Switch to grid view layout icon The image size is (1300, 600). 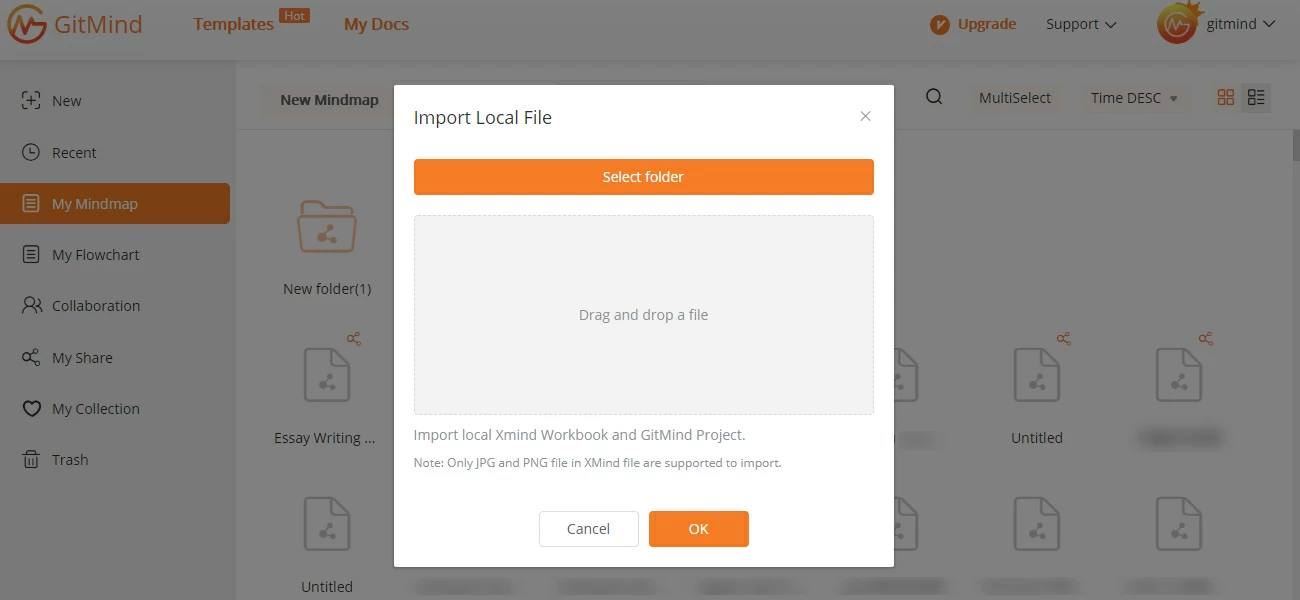pos(1226,97)
